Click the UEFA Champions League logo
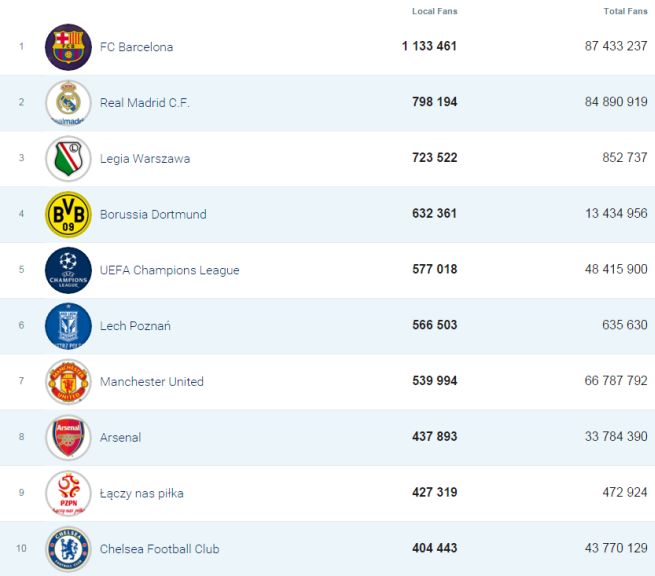The height and width of the screenshot is (576, 655). 68,270
